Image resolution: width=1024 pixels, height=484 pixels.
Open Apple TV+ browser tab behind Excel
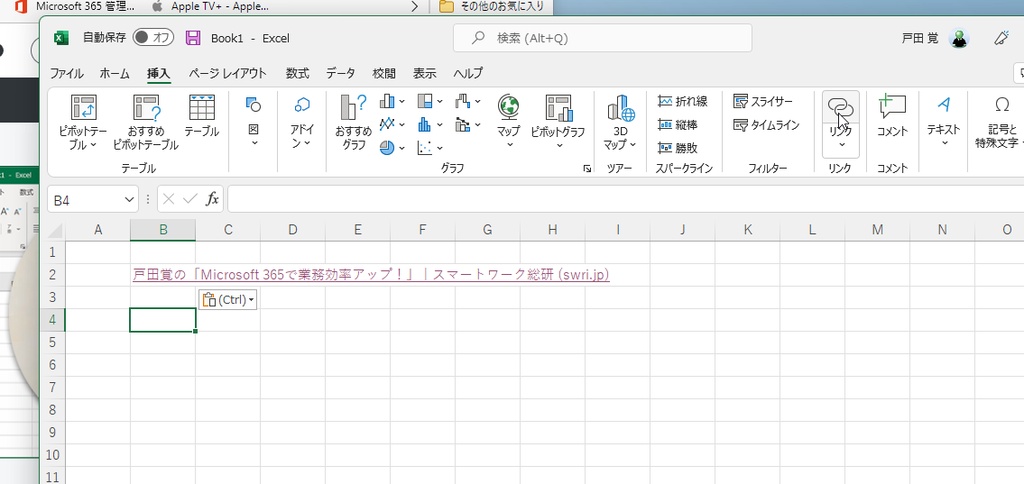coord(209,7)
